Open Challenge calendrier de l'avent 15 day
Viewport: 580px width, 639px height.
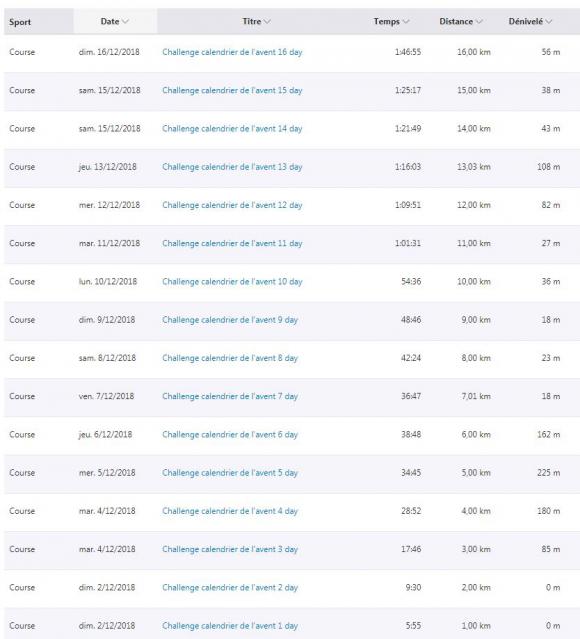point(232,90)
